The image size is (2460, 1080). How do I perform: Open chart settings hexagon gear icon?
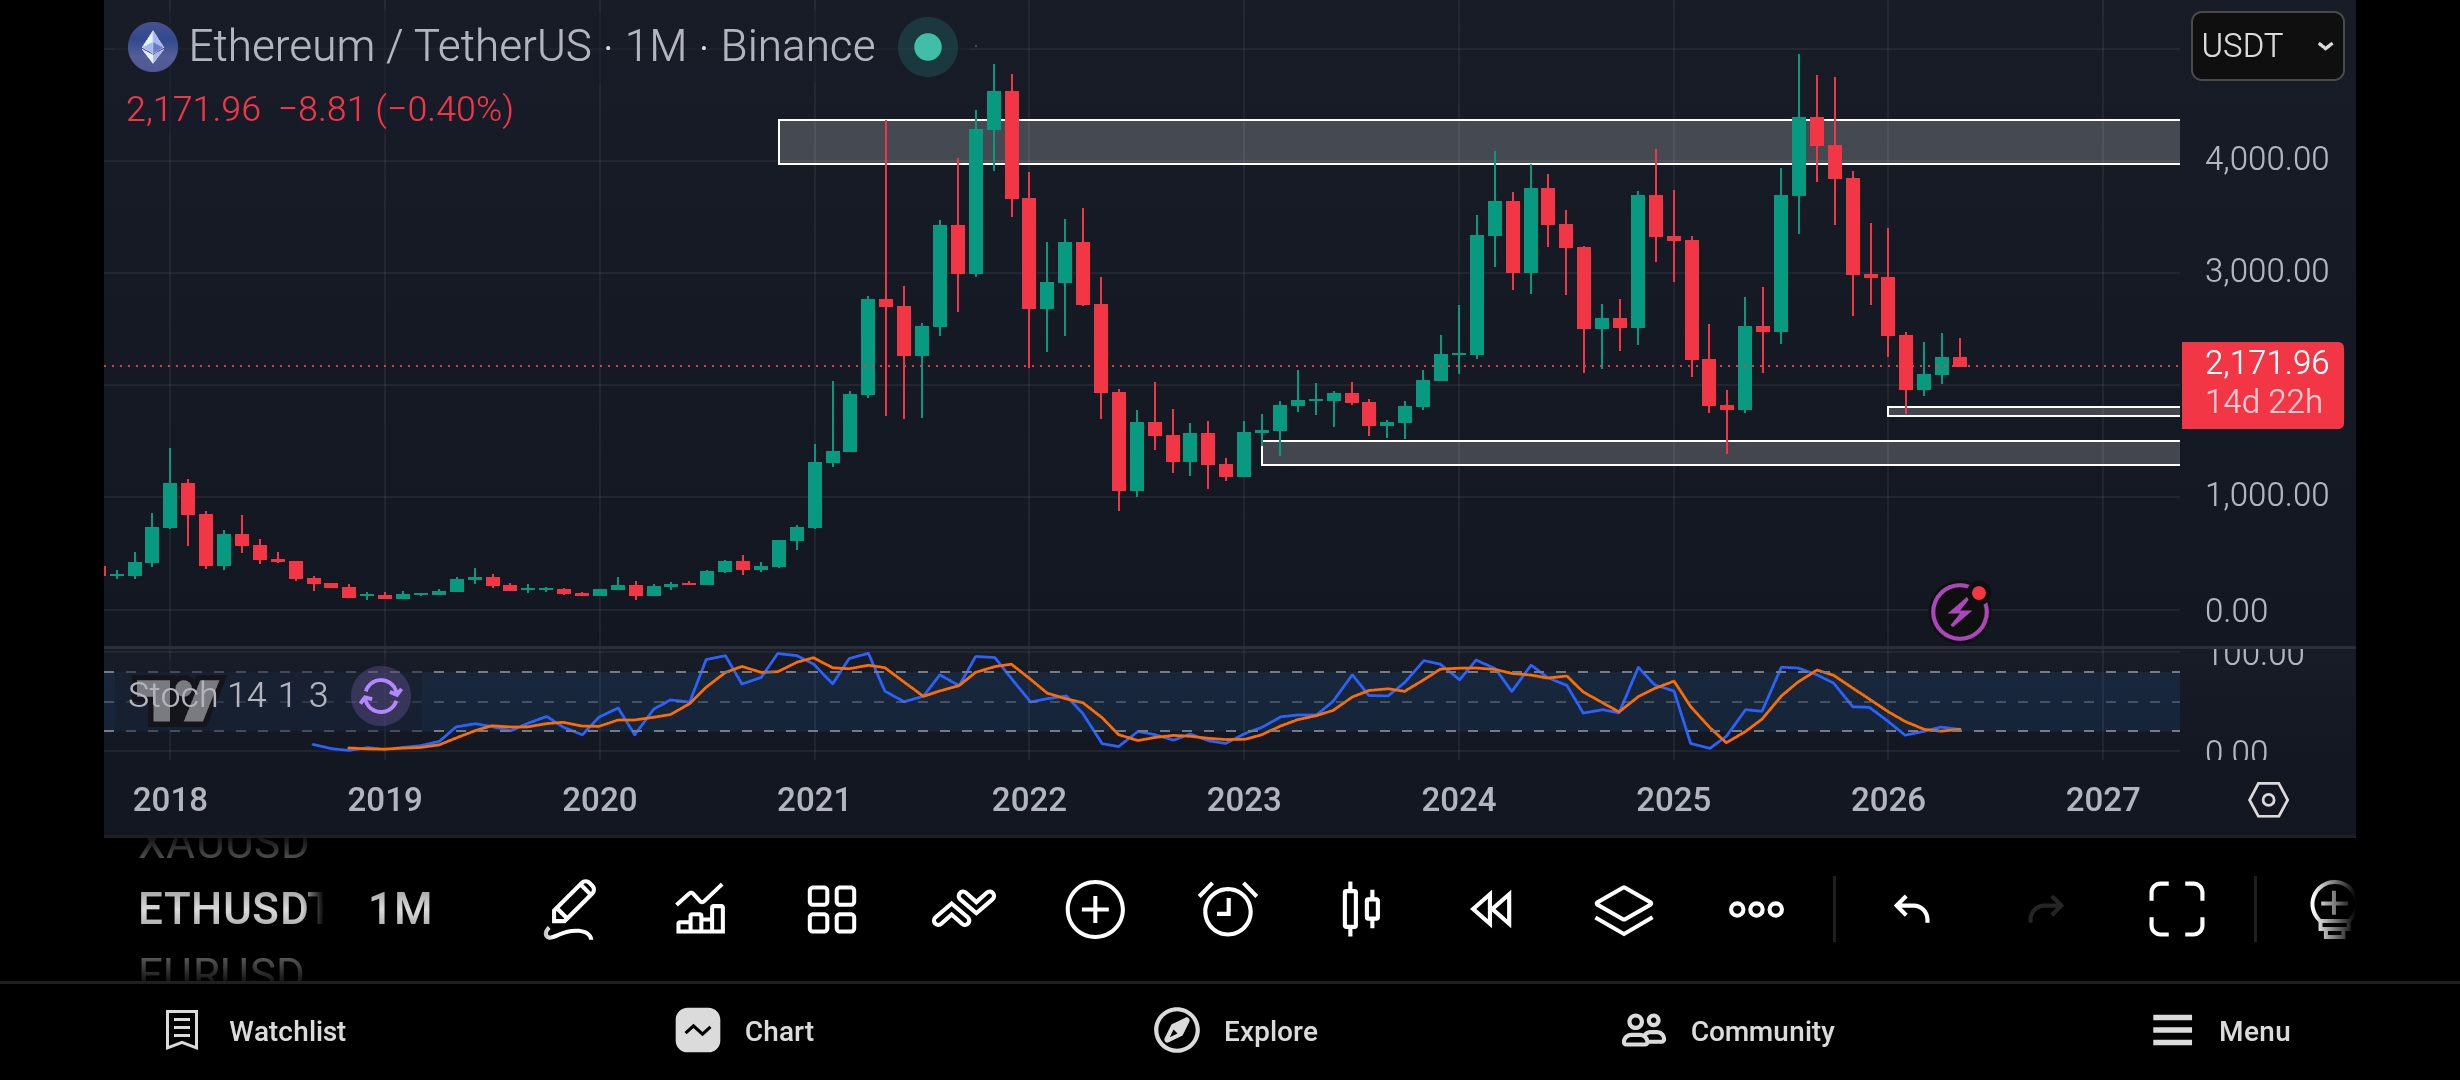pyautogui.click(x=2268, y=800)
